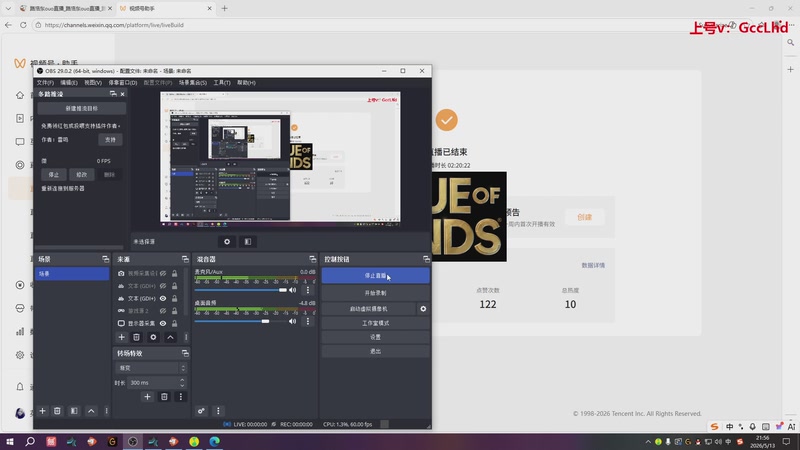The height and width of the screenshot is (450, 800).
Task: Open OBS 设置 settings button
Action: [x=376, y=337]
